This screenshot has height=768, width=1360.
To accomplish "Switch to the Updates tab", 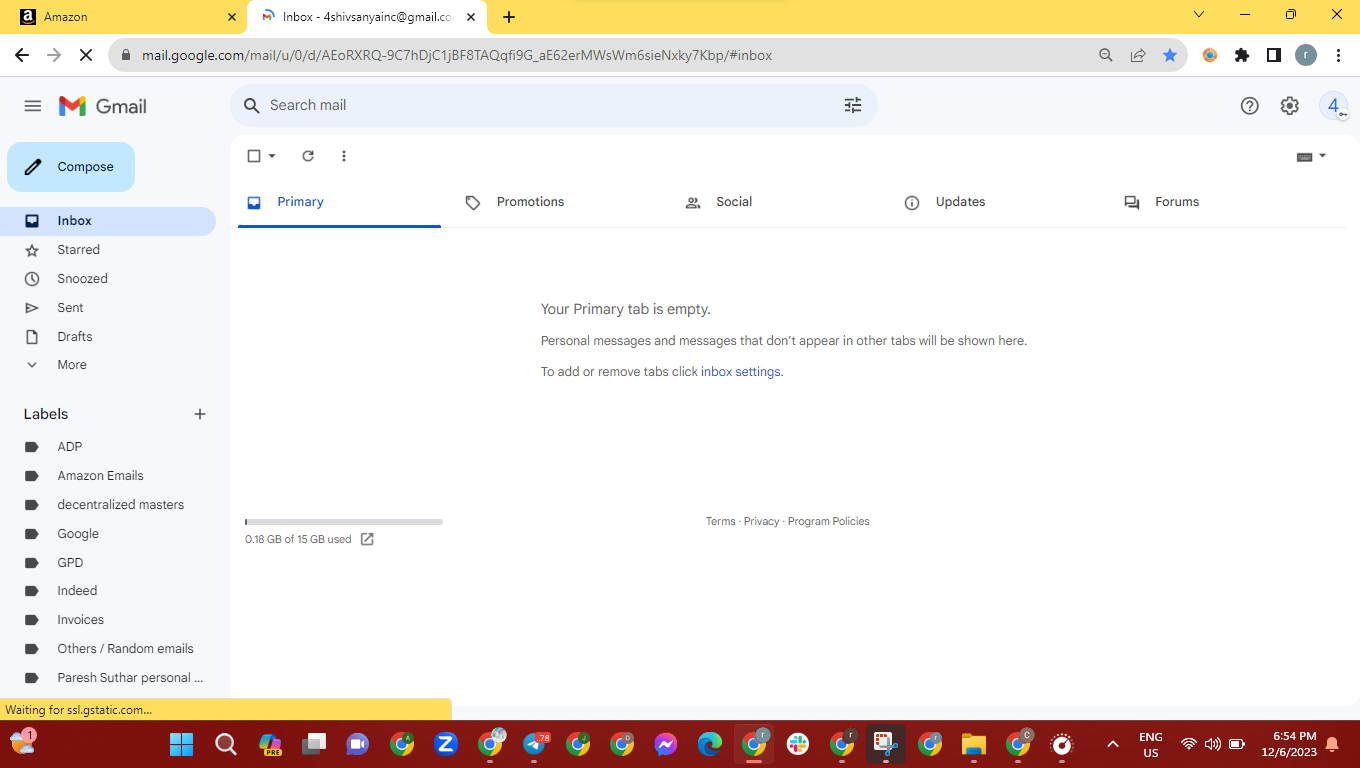I will point(998,202).
